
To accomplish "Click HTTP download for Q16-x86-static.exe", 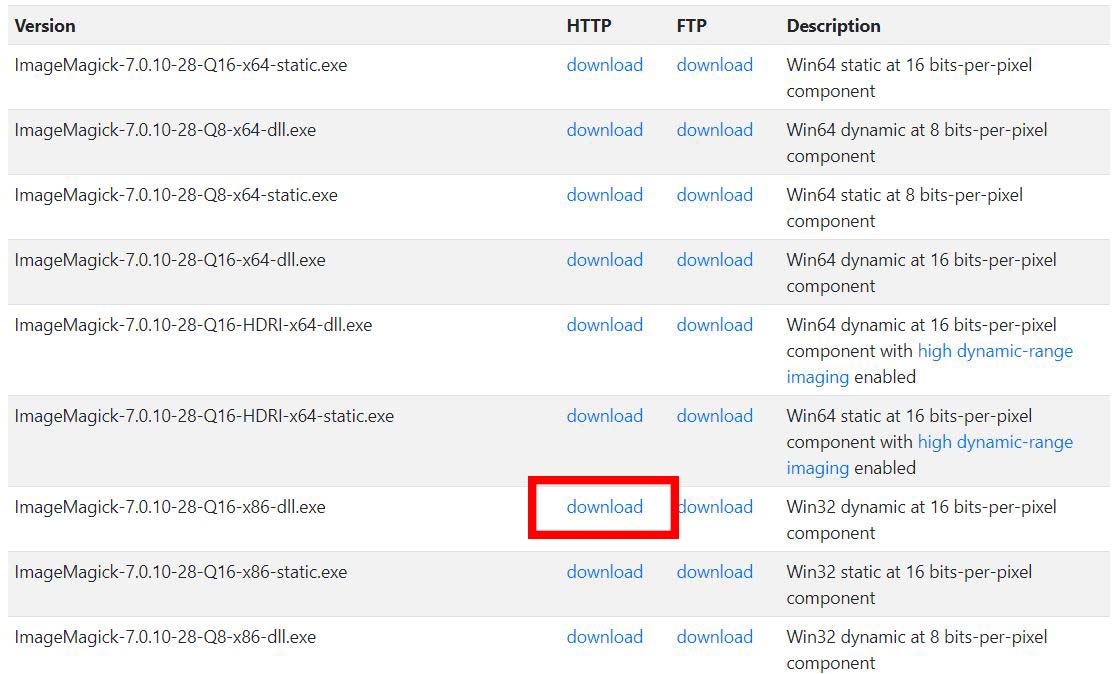I will pyautogui.click(x=604, y=572).
